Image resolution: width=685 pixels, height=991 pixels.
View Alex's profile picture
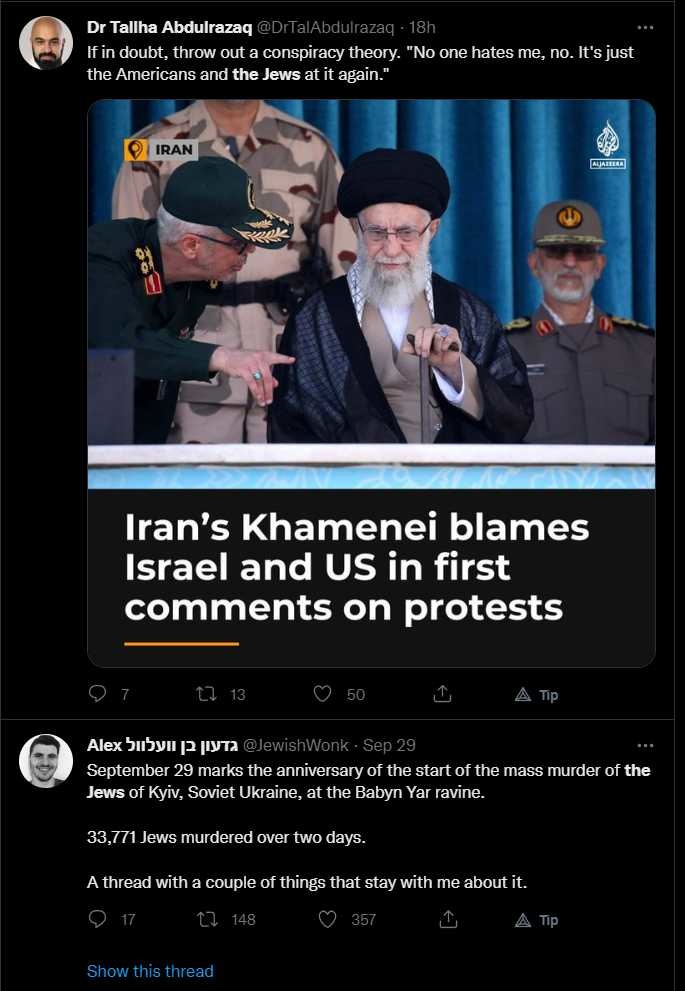(x=46, y=761)
